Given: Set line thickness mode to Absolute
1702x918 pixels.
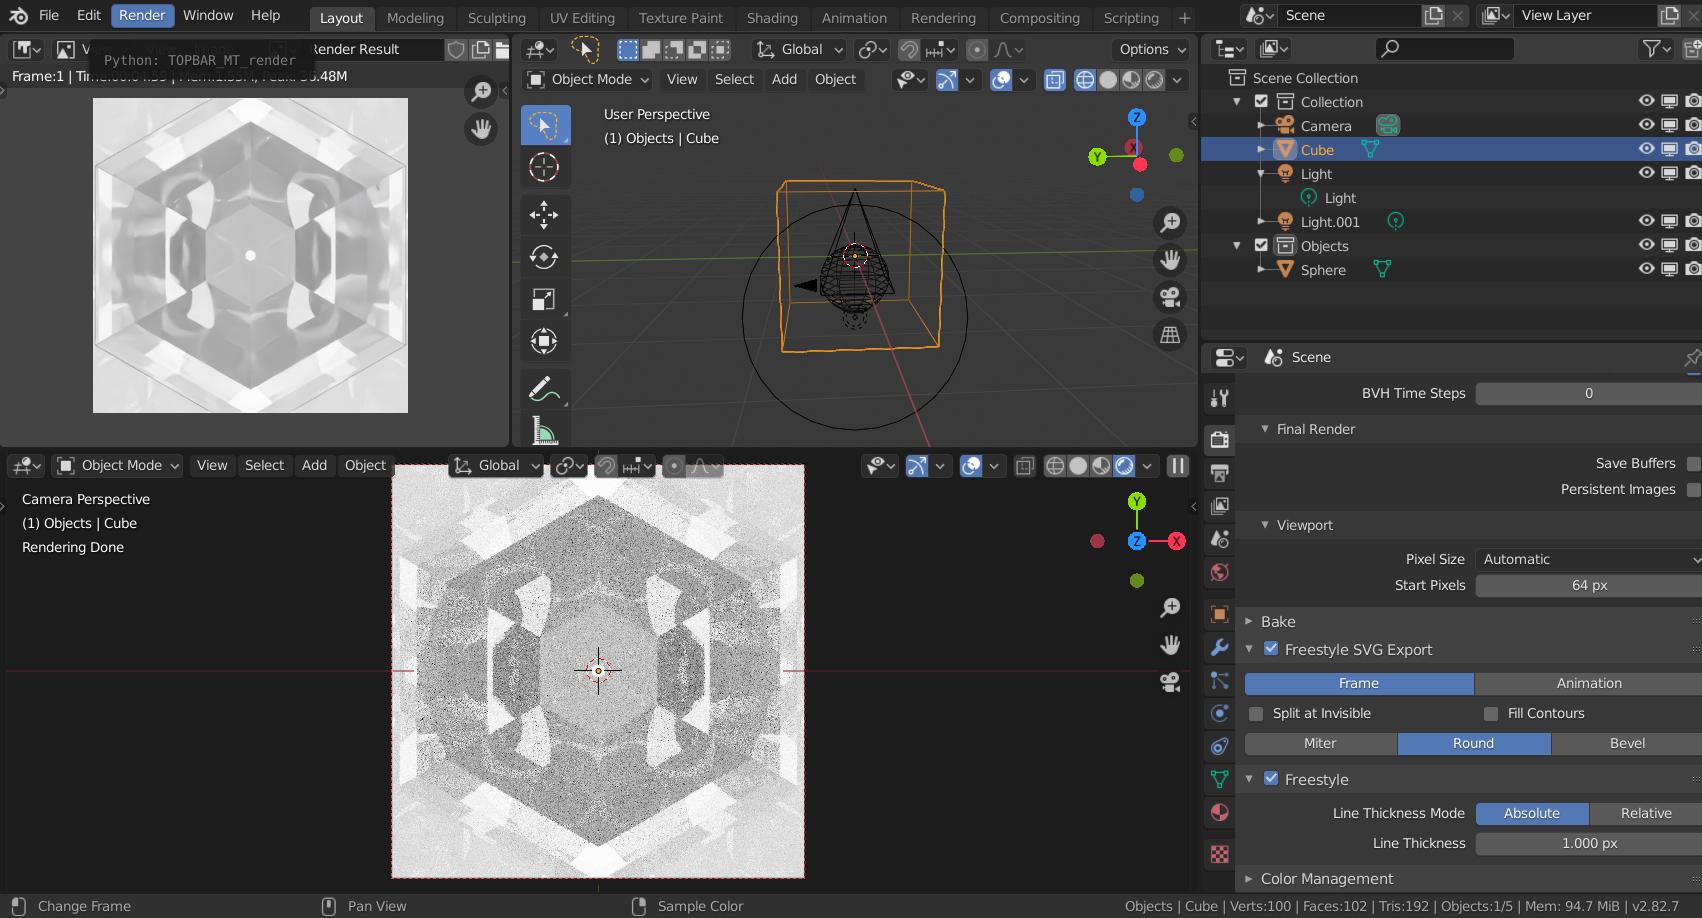Looking at the screenshot, I should (1532, 813).
